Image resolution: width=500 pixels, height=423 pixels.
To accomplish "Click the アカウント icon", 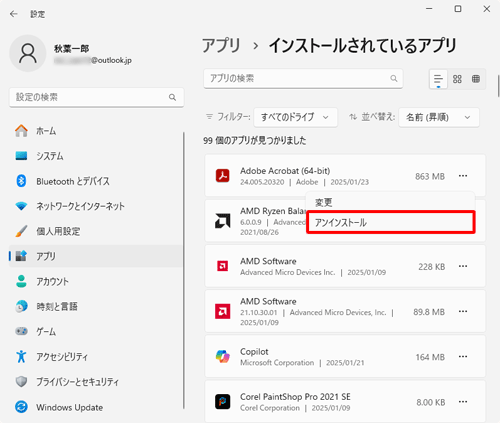I will click(21, 281).
